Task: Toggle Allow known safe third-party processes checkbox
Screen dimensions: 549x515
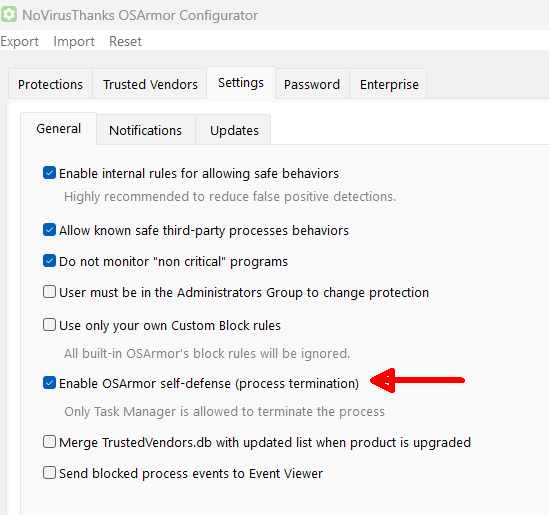Action: pyautogui.click(x=49, y=230)
